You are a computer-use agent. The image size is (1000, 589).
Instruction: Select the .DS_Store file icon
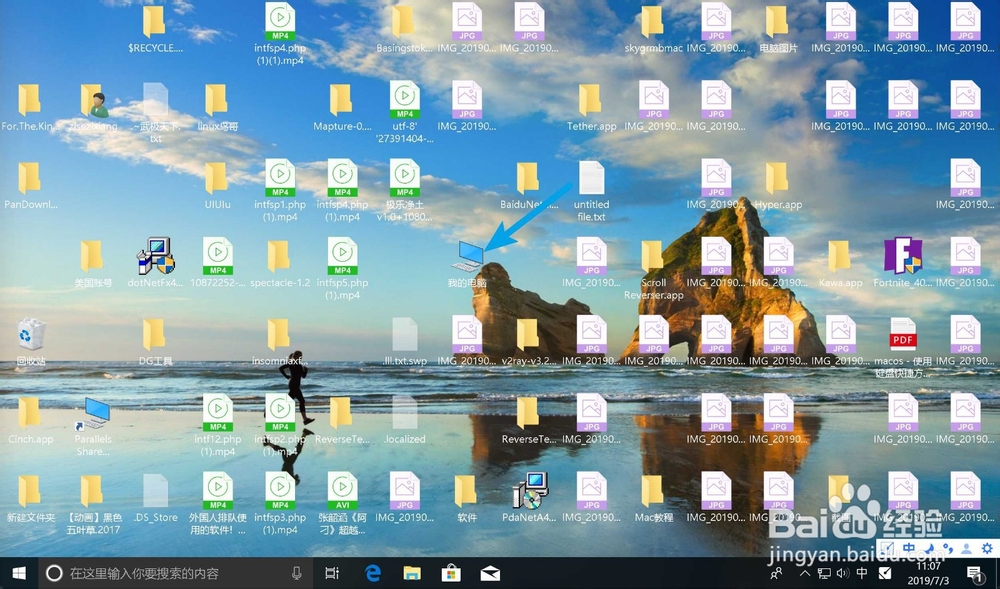(156, 498)
